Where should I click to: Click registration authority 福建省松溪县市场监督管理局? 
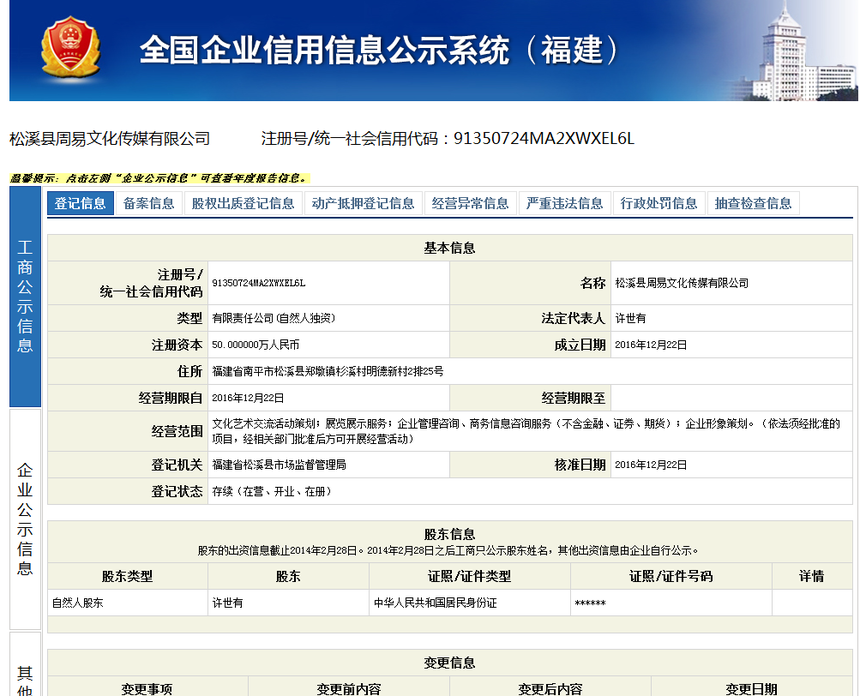click(x=279, y=465)
